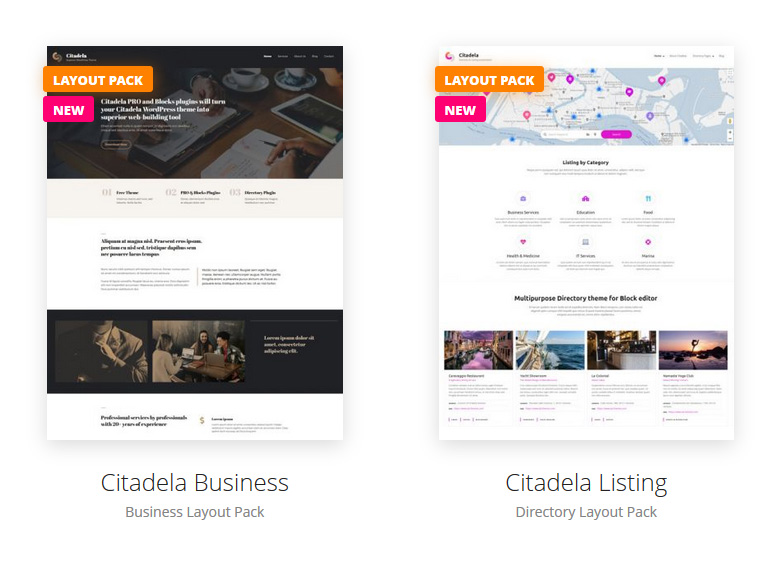Screen dimensions: 781x562
Task: Open the Citadela Listing title link
Action: pos(586,483)
